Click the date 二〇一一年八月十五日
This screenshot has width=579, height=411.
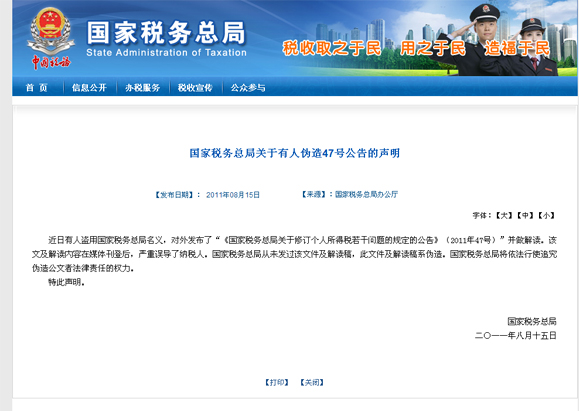click(515, 335)
